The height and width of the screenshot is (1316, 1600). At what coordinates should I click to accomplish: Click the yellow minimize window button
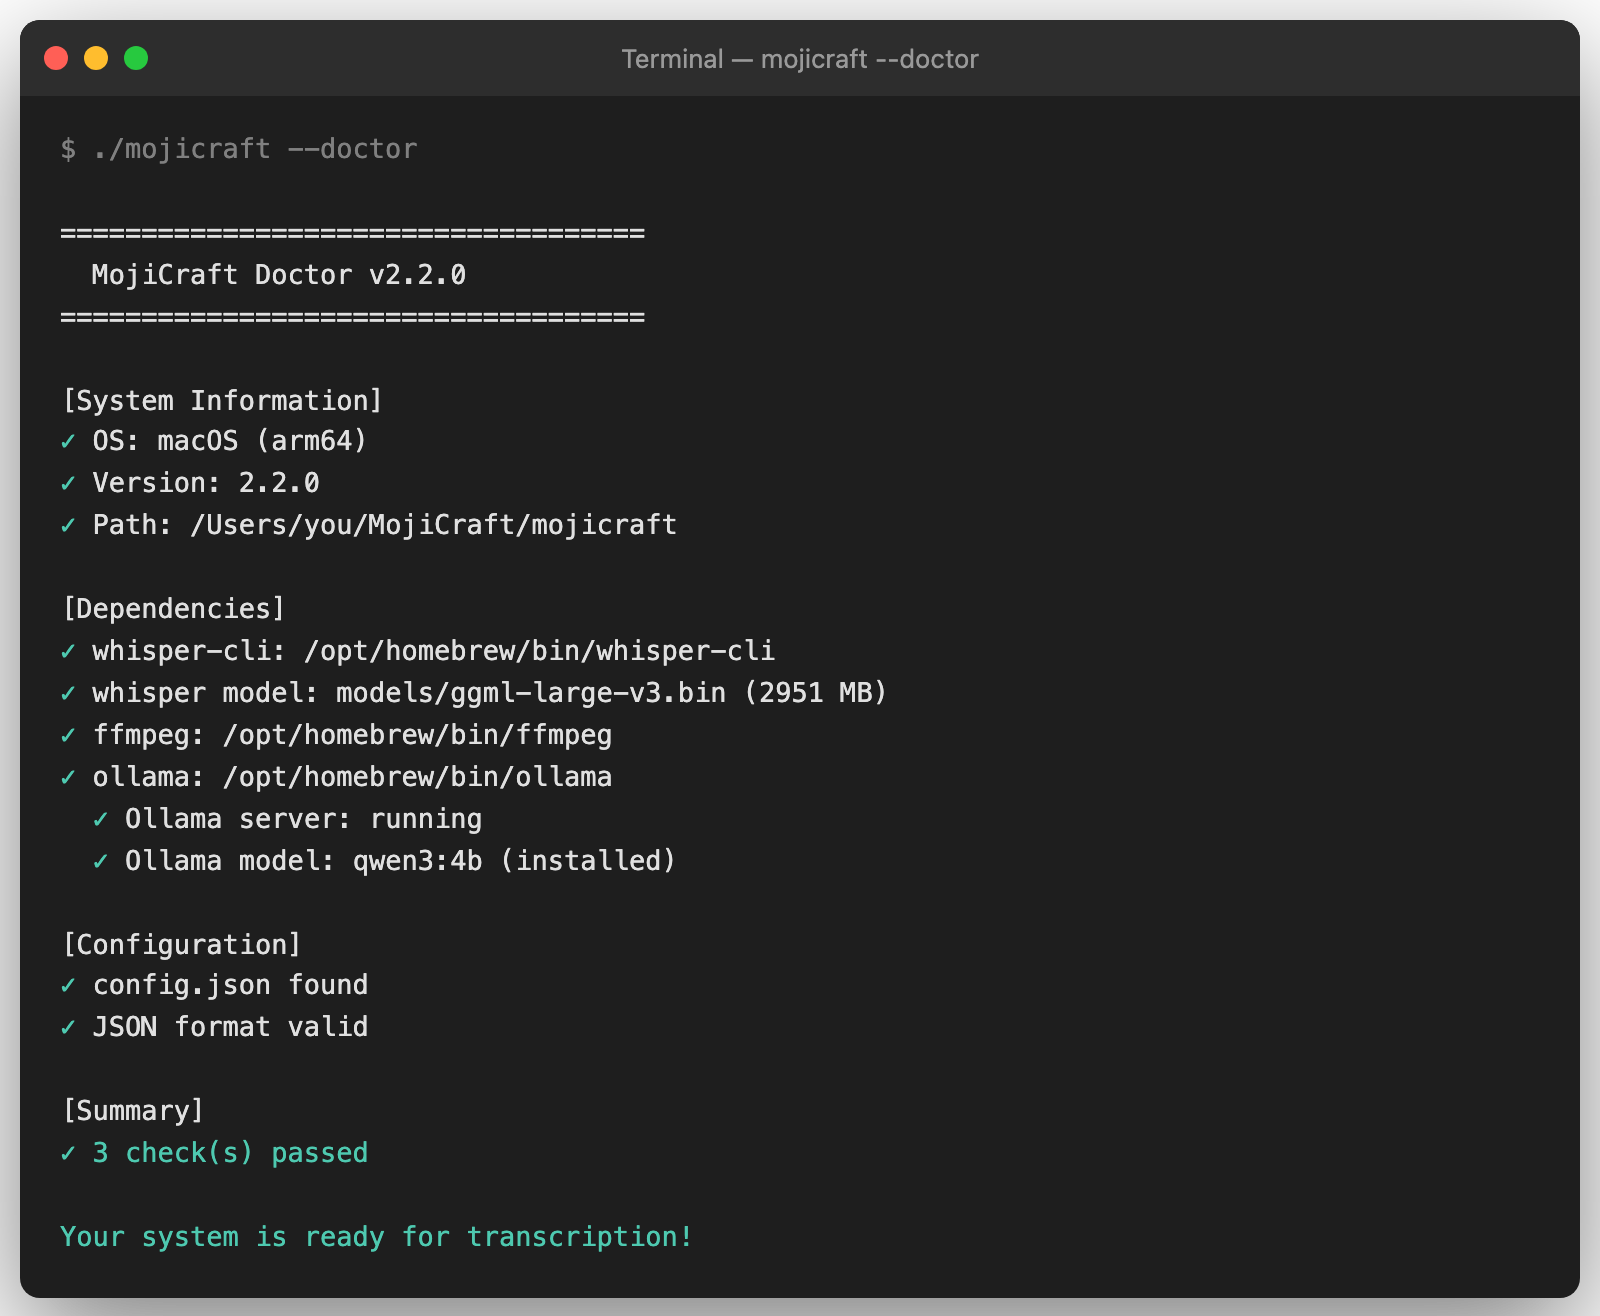coord(96,59)
